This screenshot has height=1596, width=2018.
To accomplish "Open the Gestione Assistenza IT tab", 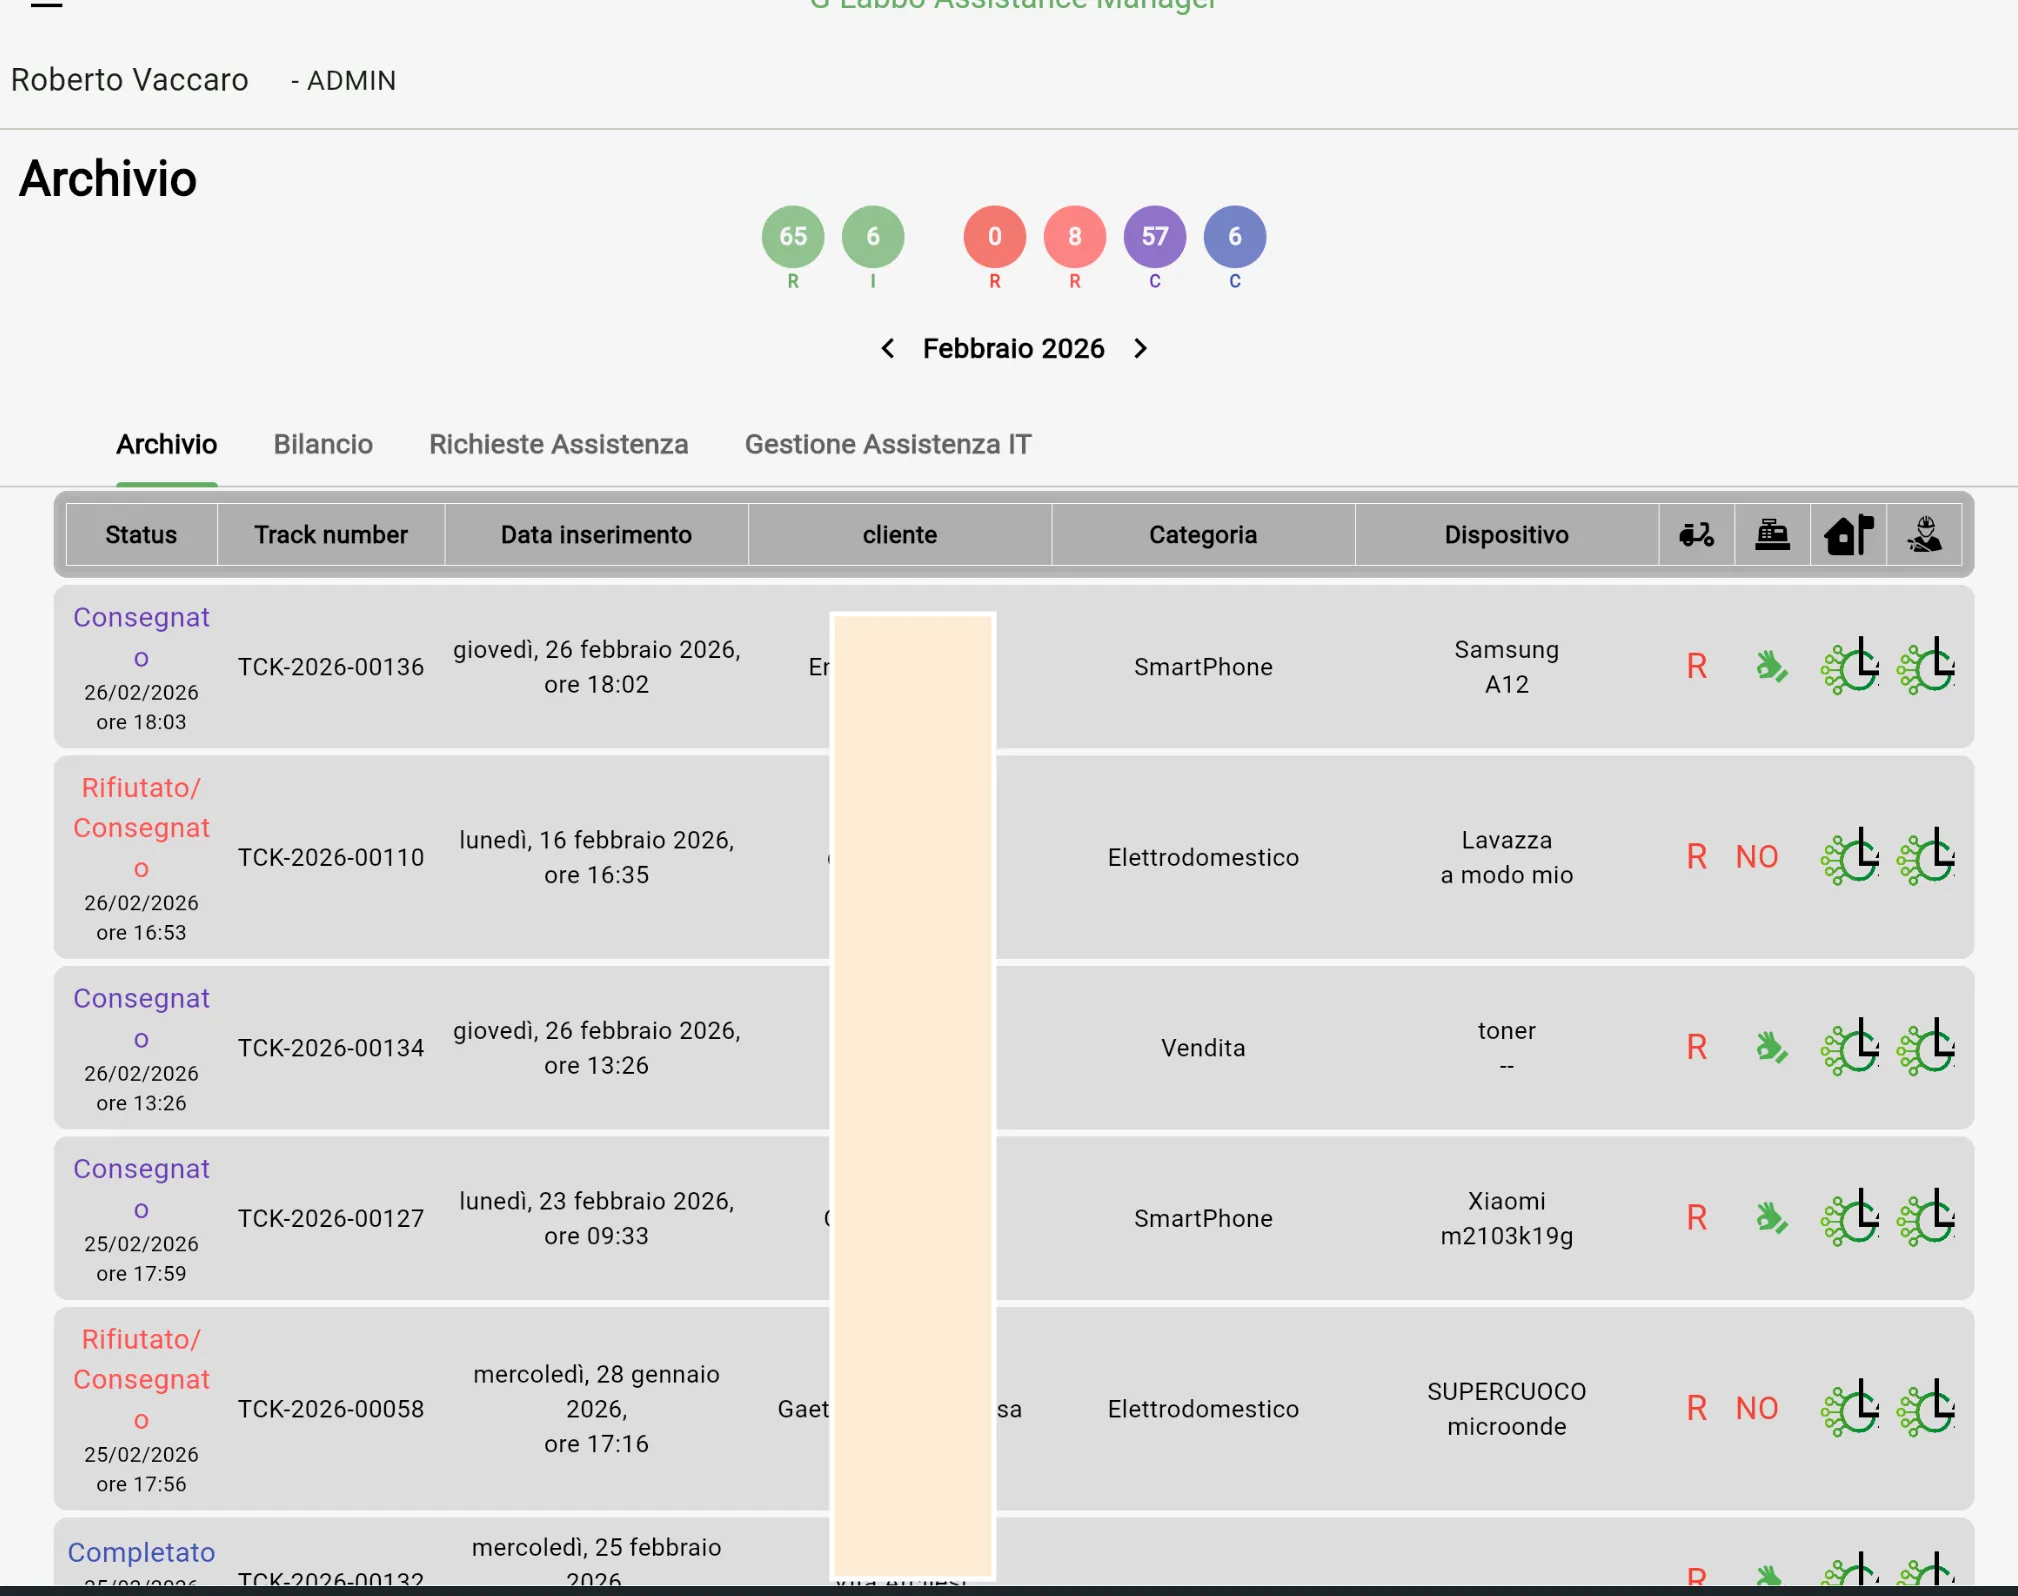I will click(887, 444).
